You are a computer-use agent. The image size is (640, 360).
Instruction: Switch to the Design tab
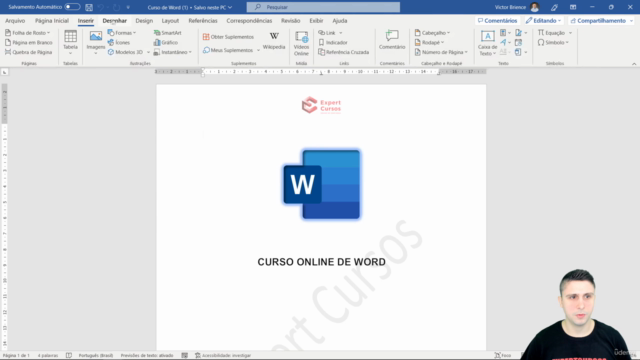(144, 21)
